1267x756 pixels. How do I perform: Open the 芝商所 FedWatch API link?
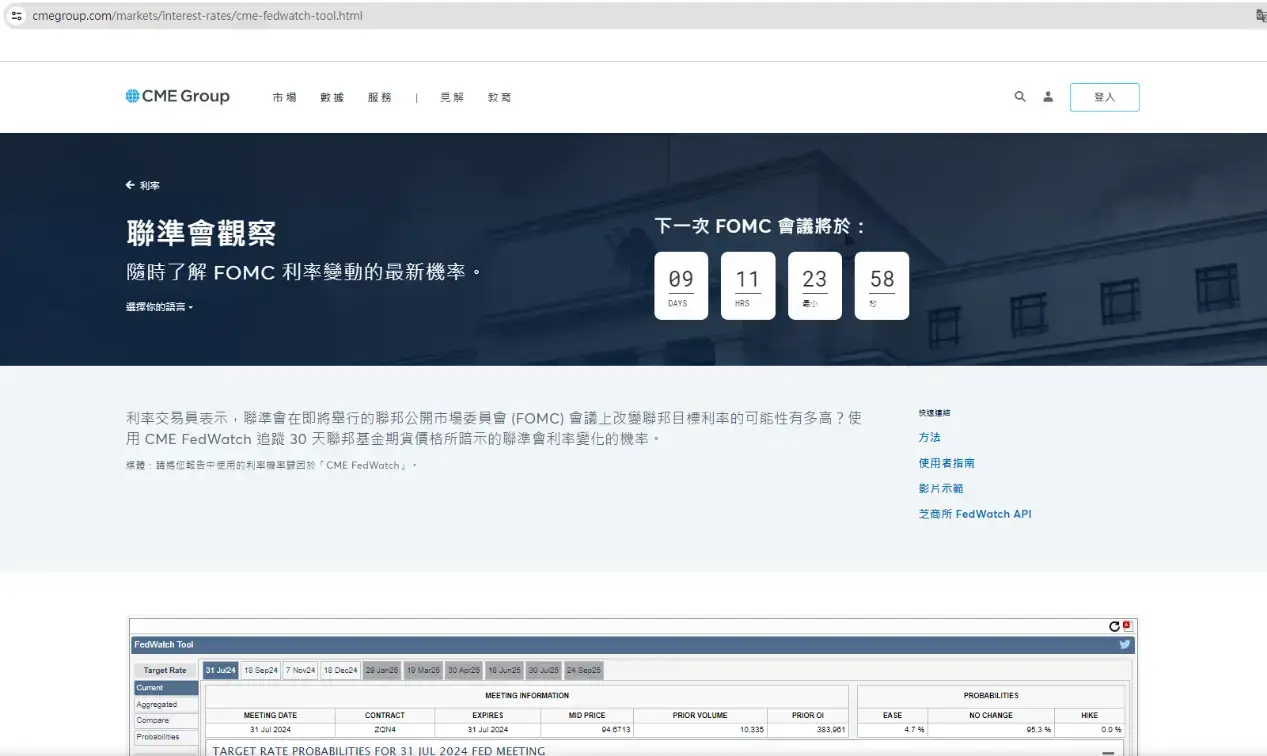pyautogui.click(x=974, y=513)
